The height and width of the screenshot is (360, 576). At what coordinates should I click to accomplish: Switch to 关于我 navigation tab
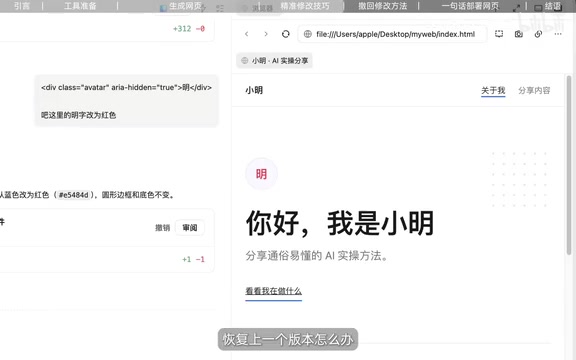(x=493, y=90)
